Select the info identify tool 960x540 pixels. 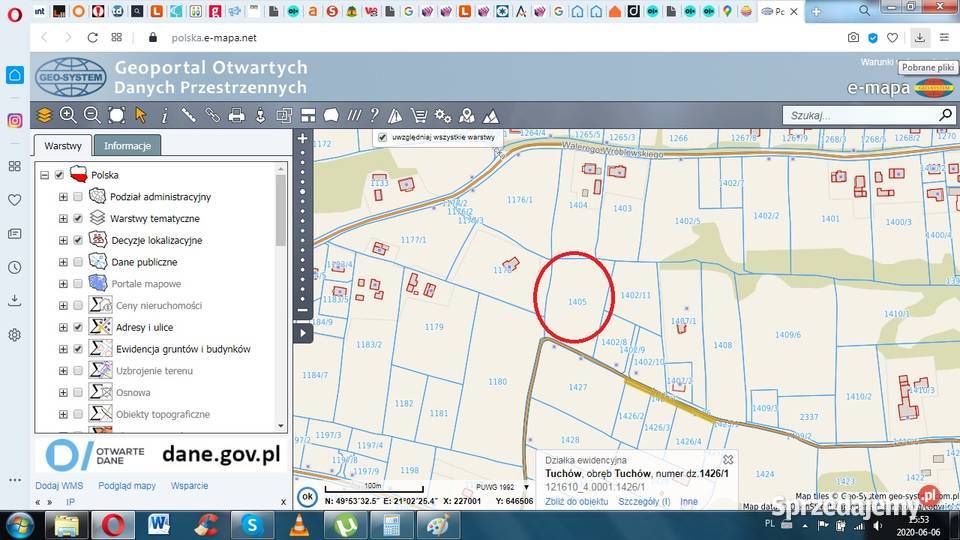pyautogui.click(x=165, y=115)
